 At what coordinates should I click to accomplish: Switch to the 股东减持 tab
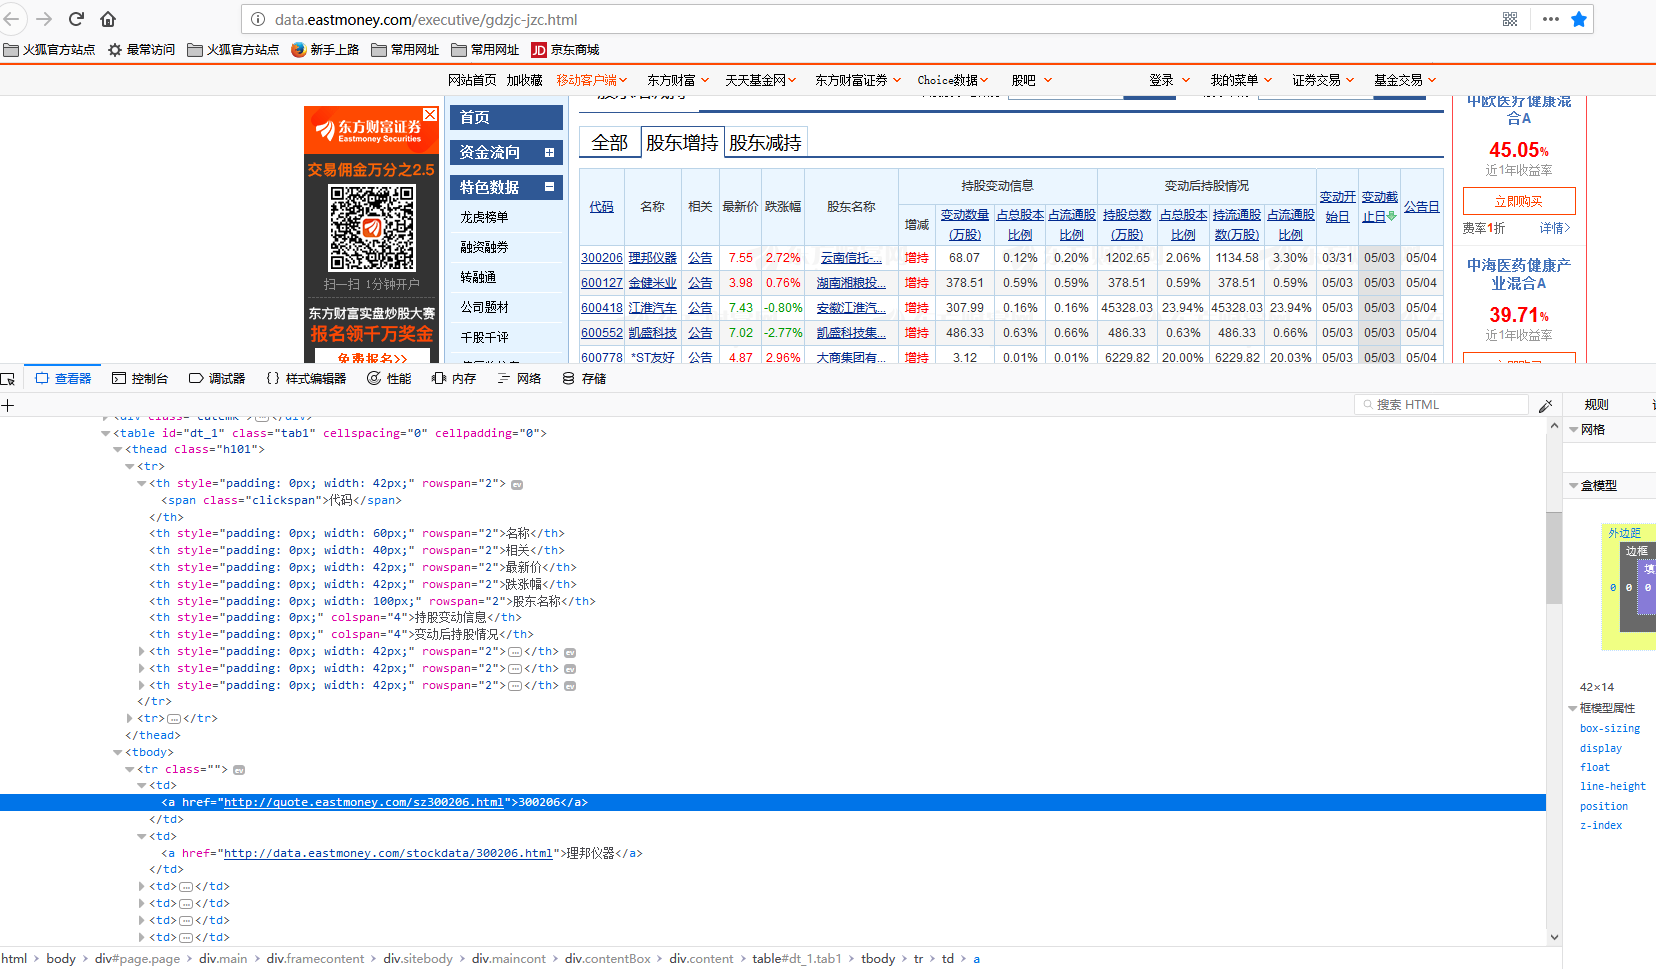(765, 143)
